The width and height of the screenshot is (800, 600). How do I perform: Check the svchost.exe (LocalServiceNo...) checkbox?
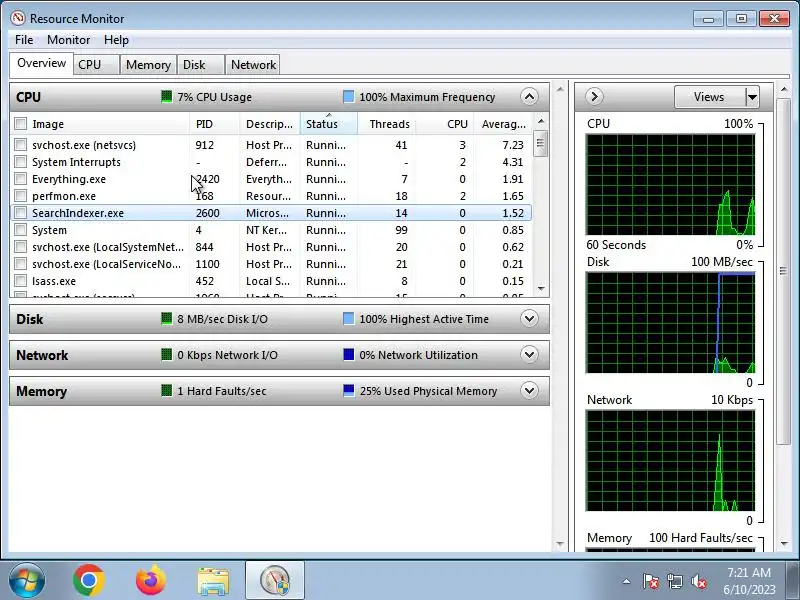(20, 264)
